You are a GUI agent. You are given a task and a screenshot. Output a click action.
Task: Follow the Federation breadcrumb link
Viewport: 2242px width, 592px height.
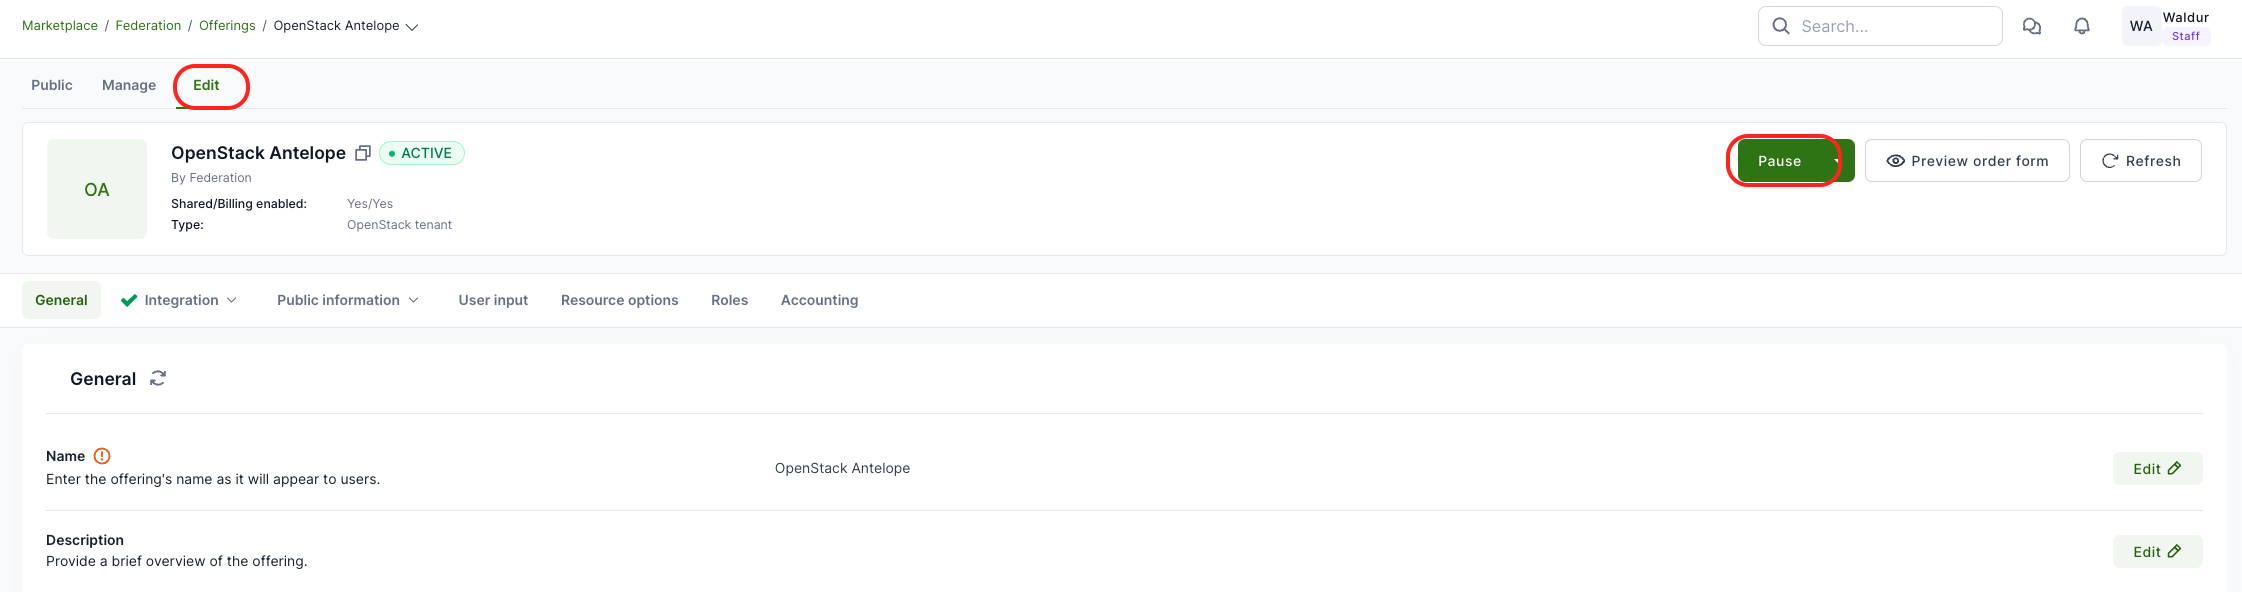148,26
